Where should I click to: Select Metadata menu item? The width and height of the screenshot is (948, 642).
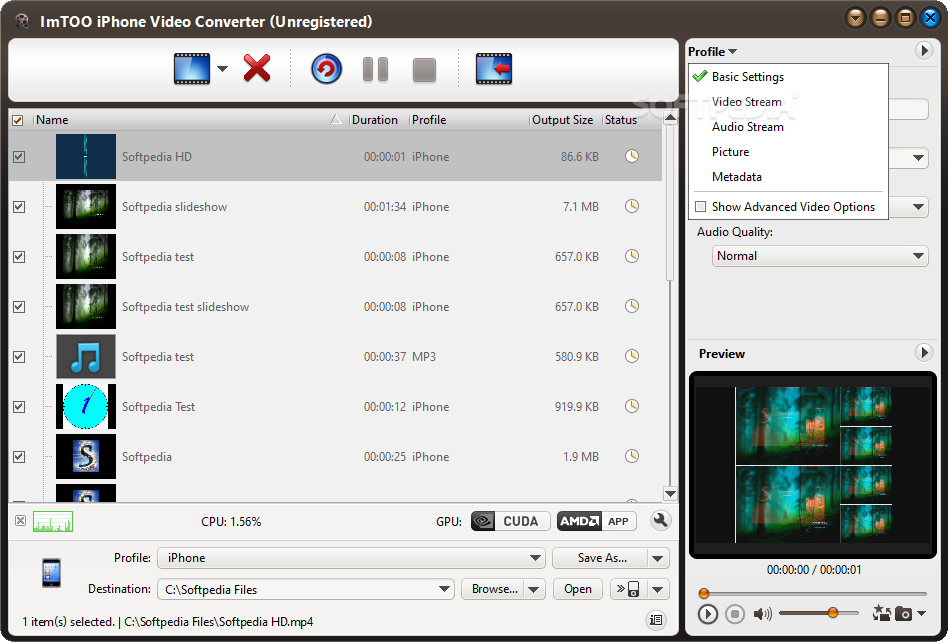(x=788, y=177)
